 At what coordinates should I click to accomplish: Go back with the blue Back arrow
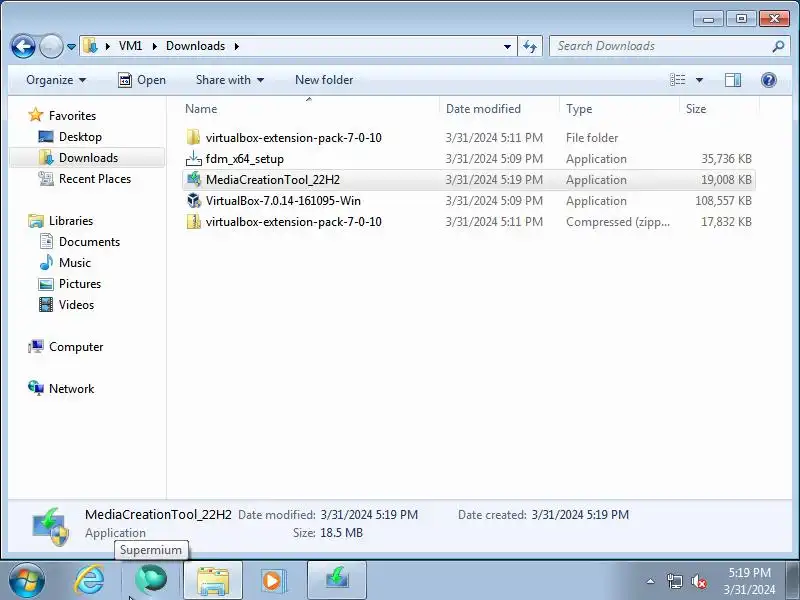pyautogui.click(x=23, y=46)
